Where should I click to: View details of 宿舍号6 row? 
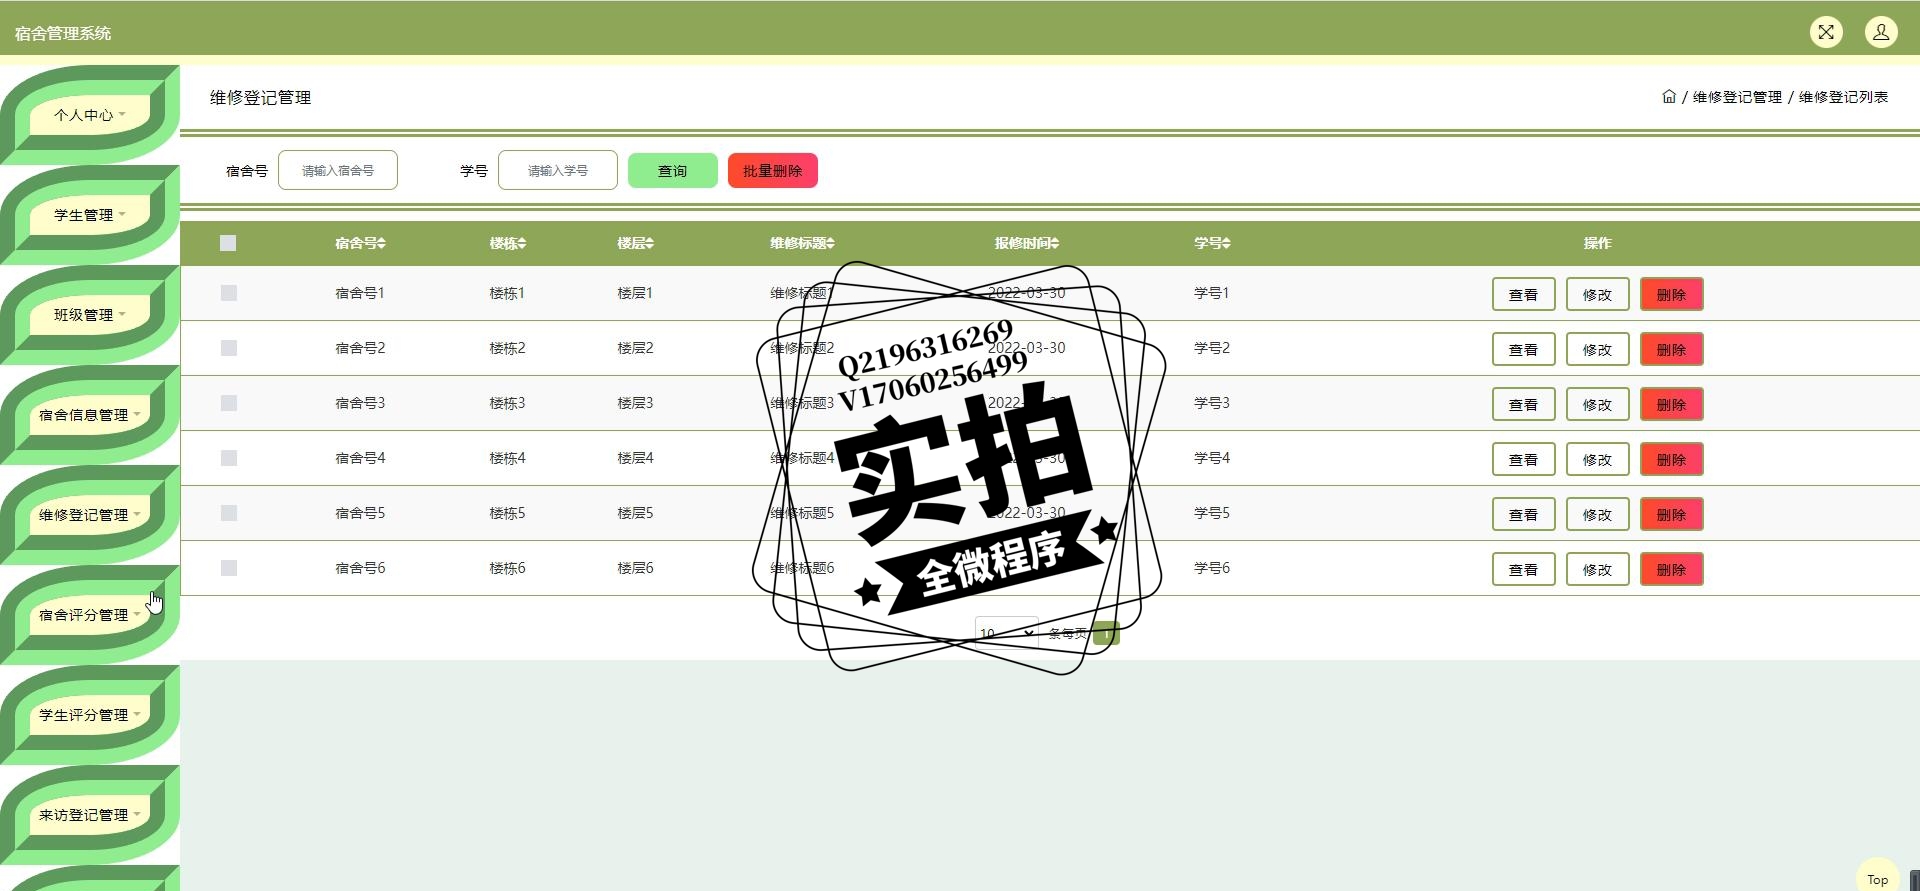[x=1523, y=570]
